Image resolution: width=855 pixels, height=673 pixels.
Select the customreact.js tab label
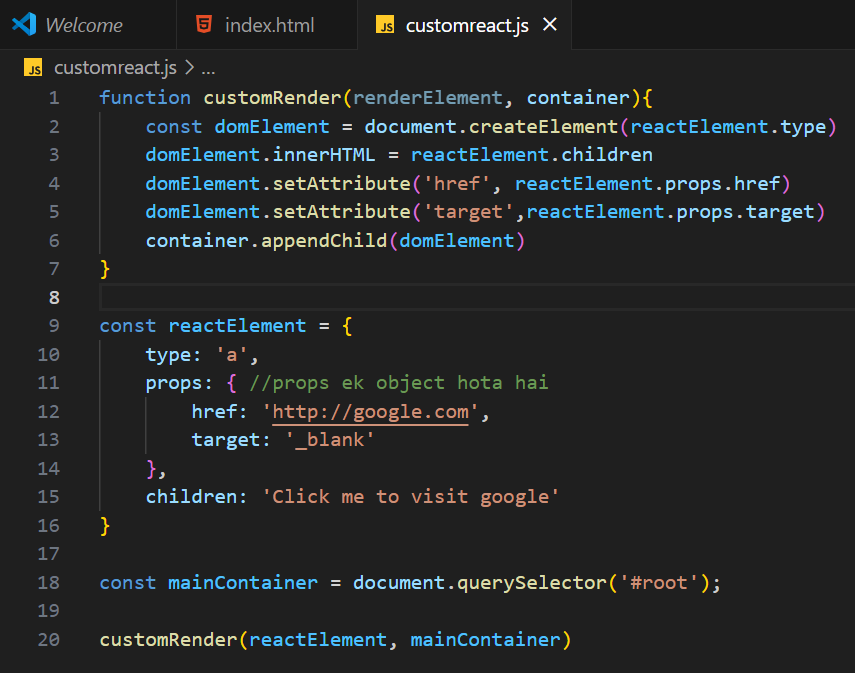click(x=466, y=25)
